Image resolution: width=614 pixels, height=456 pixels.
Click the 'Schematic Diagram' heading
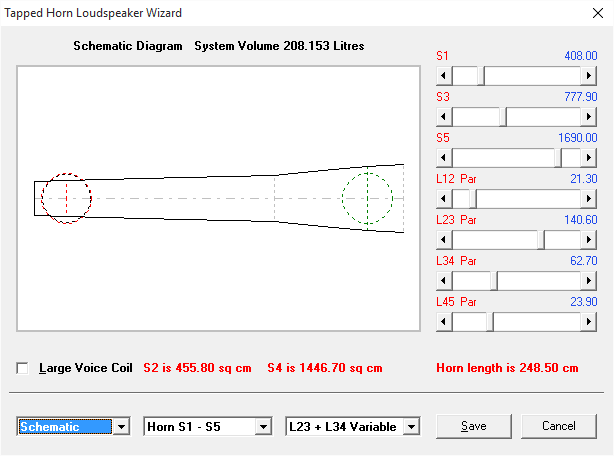(x=128, y=46)
